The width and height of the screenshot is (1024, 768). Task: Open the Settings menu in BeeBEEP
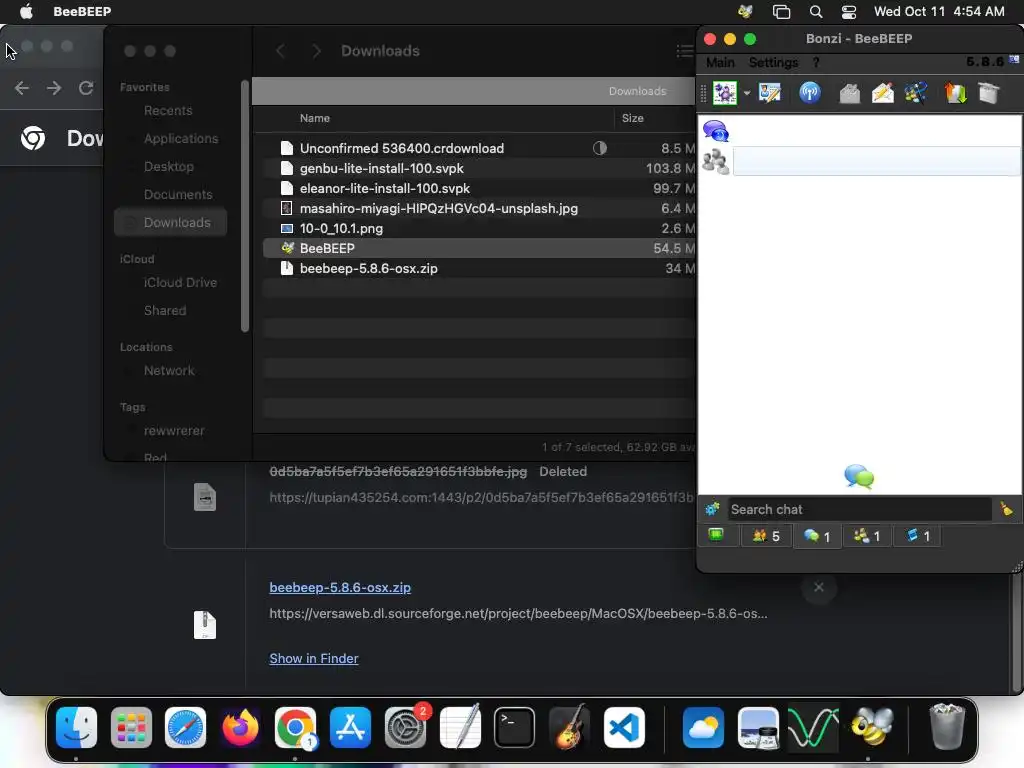pos(773,63)
